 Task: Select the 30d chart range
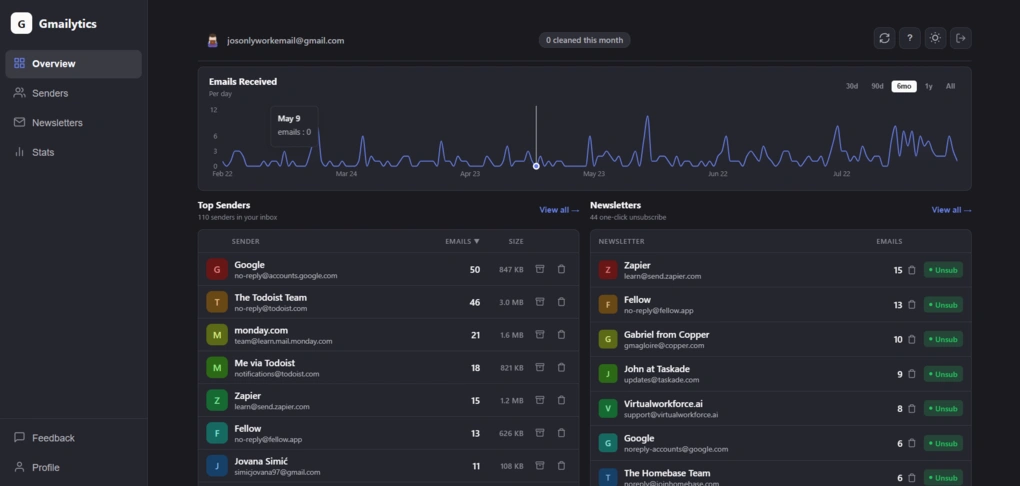(x=852, y=87)
